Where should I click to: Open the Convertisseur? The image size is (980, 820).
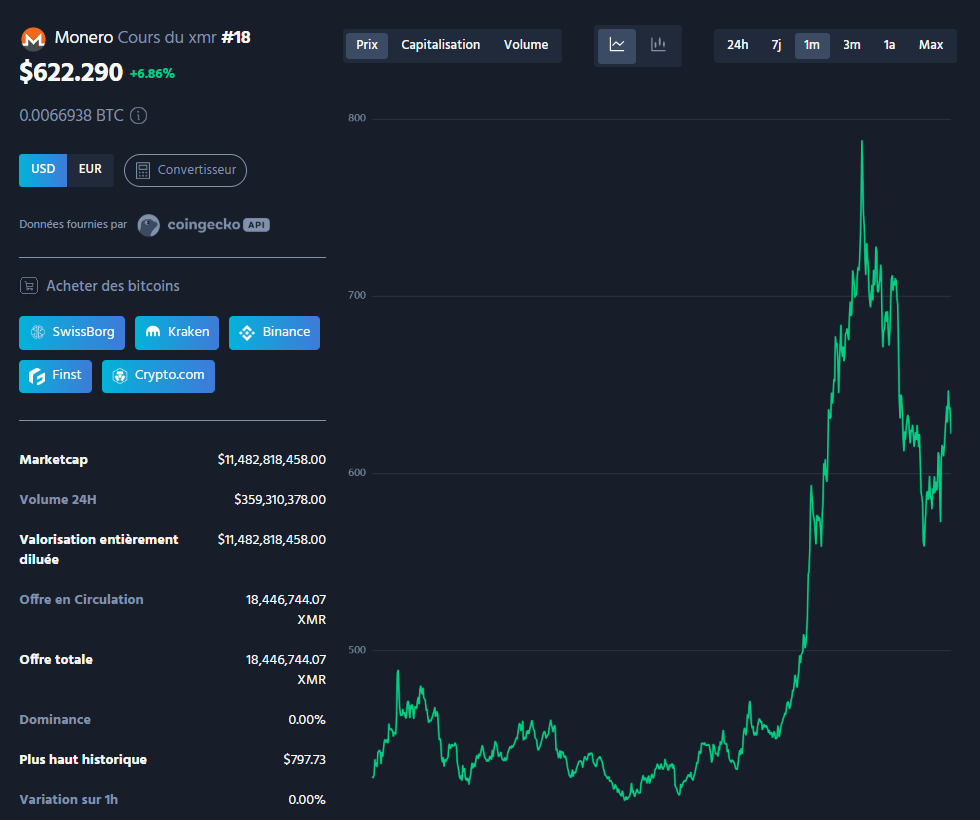coord(185,170)
